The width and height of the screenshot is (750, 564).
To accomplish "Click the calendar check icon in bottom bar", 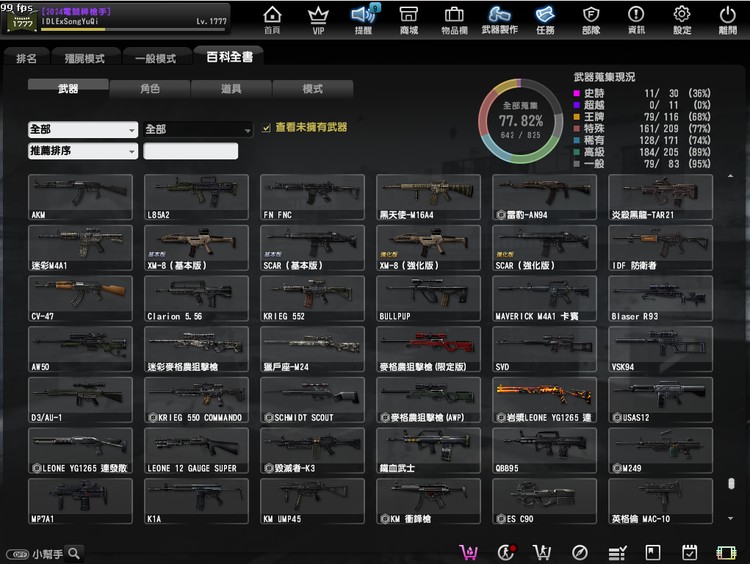I will pyautogui.click(x=689, y=553).
